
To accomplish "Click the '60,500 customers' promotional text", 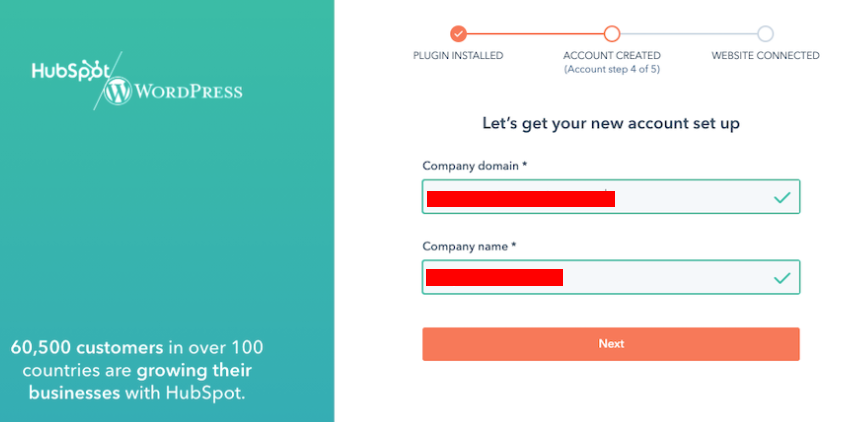I will (x=87, y=349).
